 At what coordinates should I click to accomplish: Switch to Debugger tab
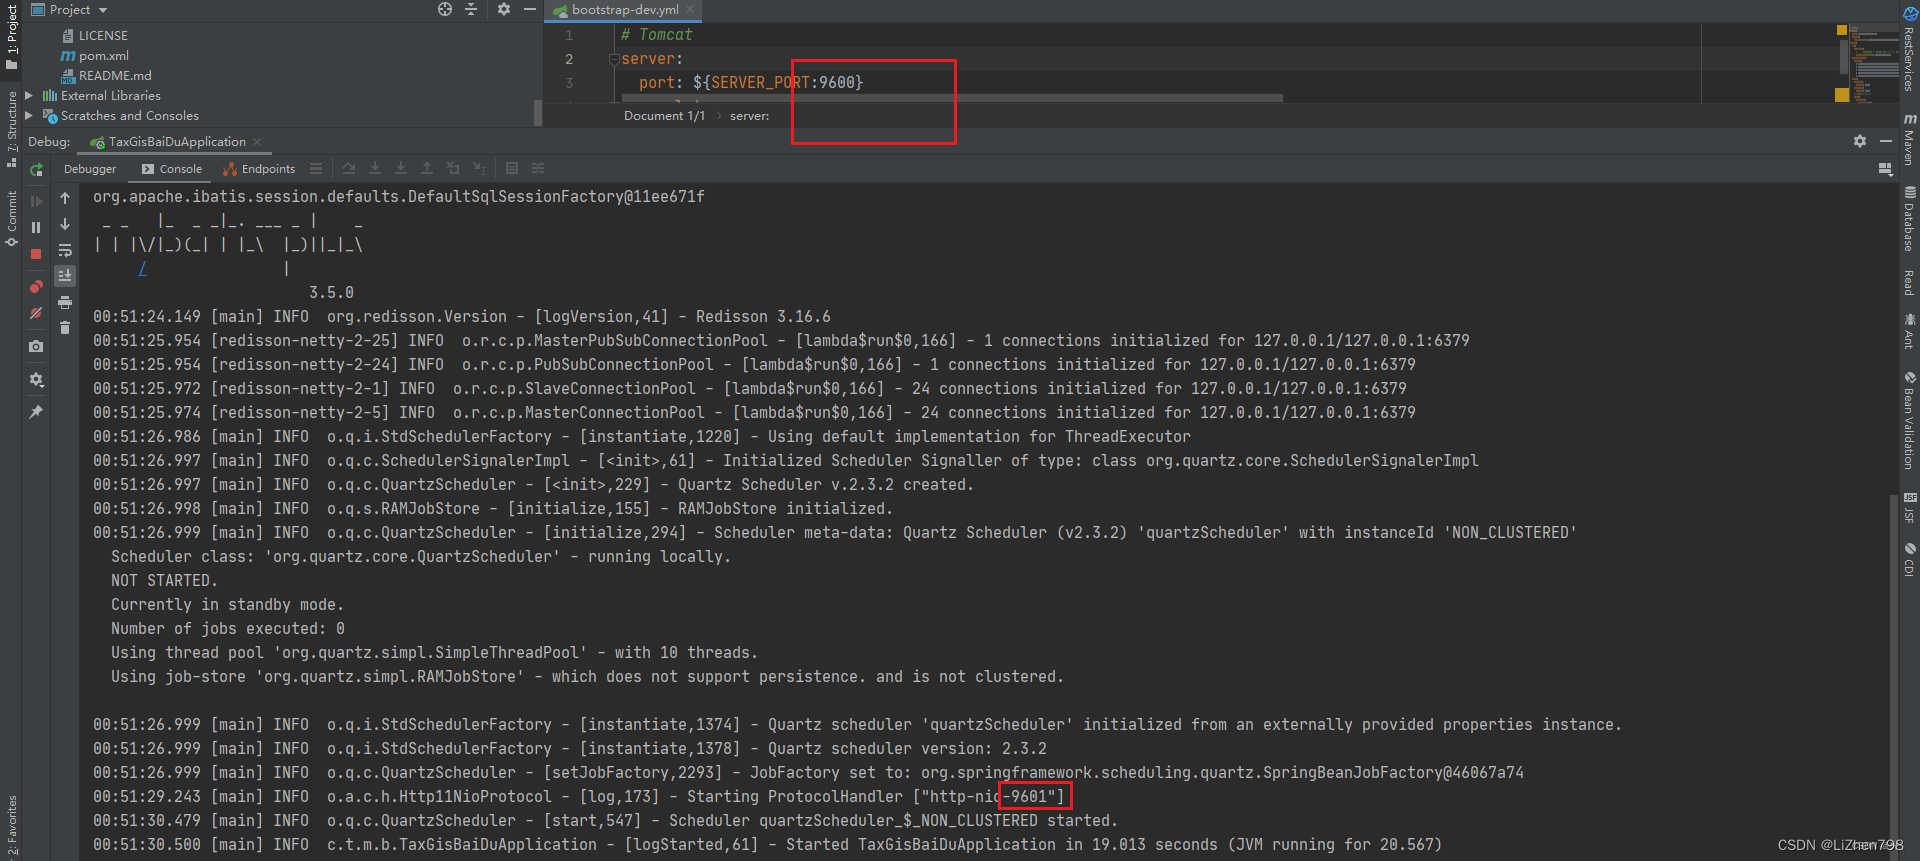[x=90, y=169]
